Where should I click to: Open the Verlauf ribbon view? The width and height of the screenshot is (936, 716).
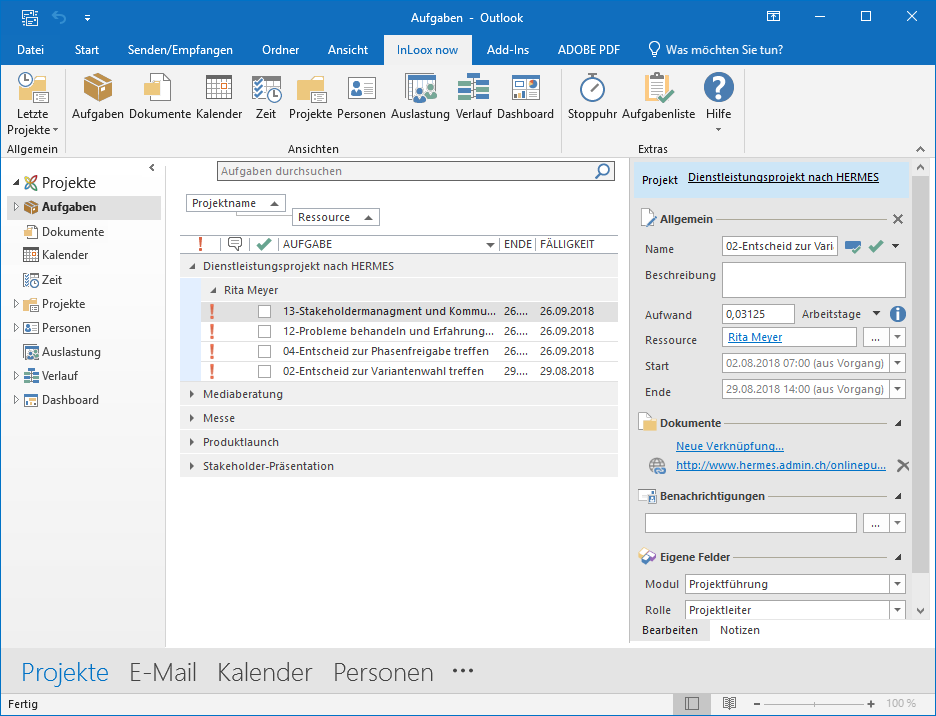pos(473,97)
